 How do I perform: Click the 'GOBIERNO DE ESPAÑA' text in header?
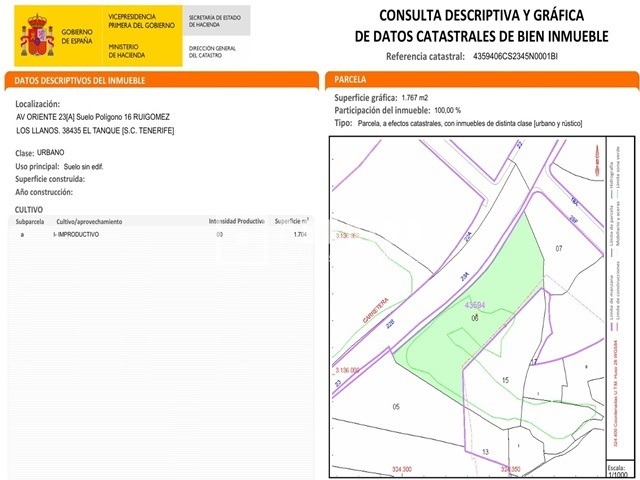(x=77, y=36)
